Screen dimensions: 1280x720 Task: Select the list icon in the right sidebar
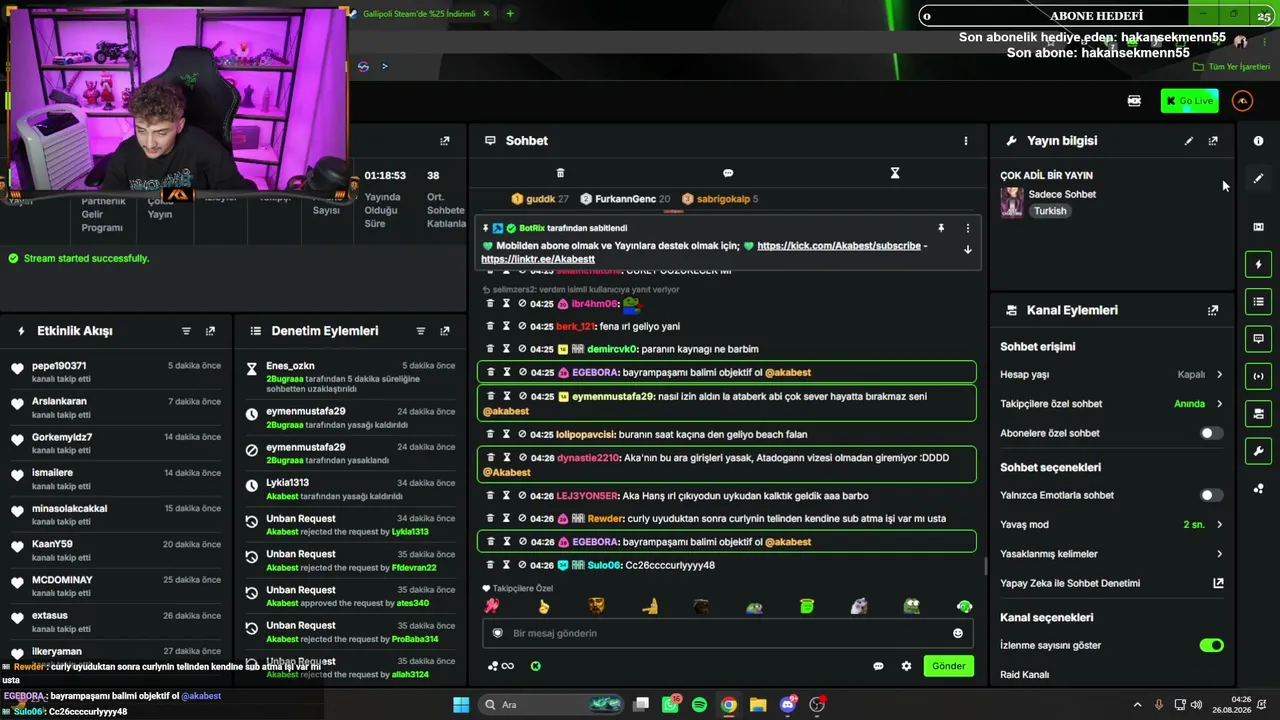coord(1258,302)
